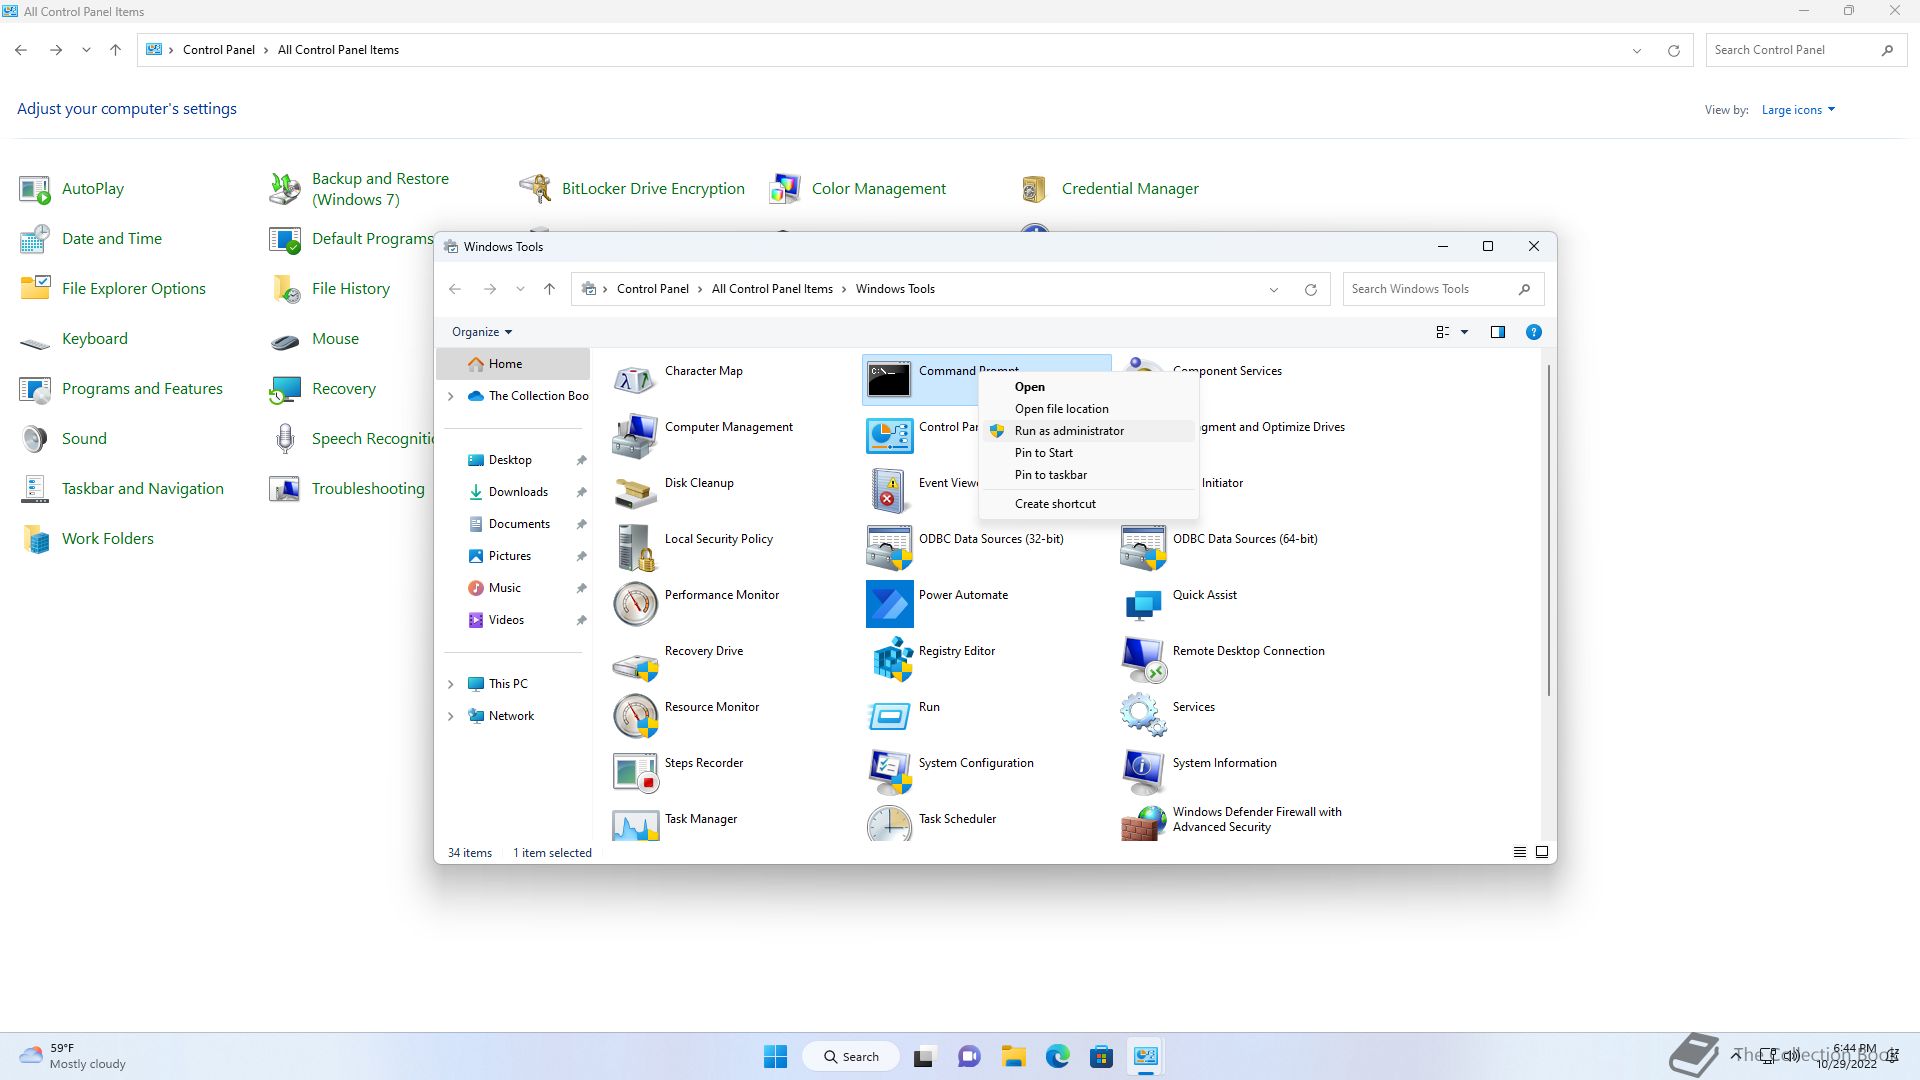Open Services gears icon

tap(1143, 715)
